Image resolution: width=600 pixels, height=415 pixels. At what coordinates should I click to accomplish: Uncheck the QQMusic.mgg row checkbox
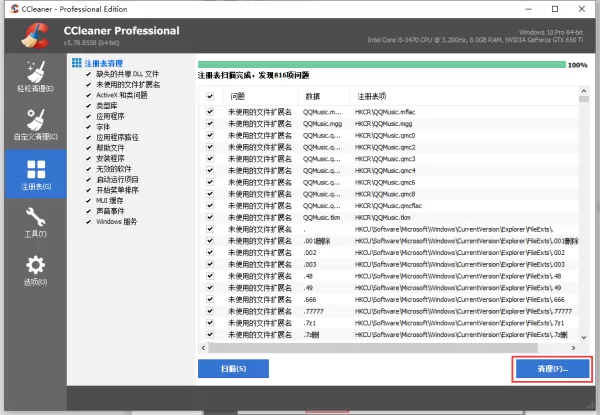click(x=210, y=124)
